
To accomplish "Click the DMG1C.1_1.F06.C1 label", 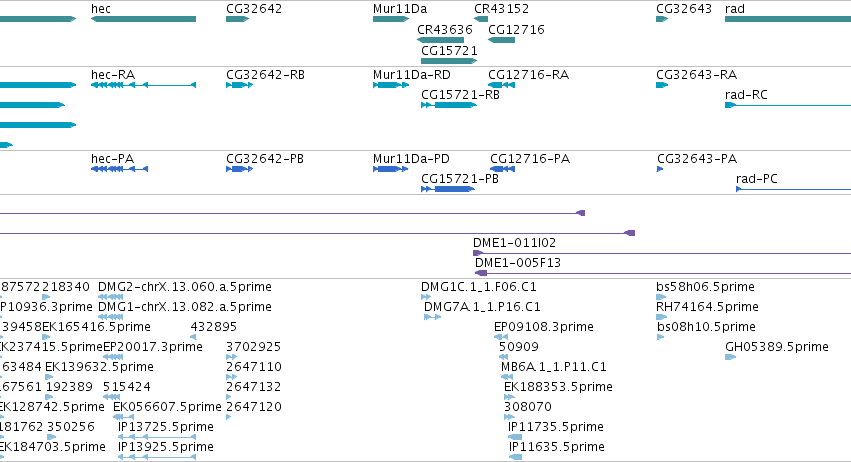I will pos(479,287).
